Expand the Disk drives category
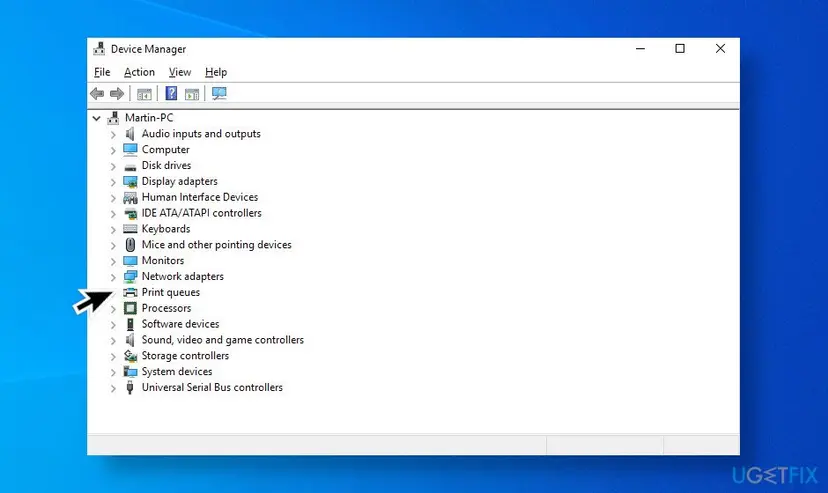This screenshot has width=828, height=493. click(x=113, y=166)
